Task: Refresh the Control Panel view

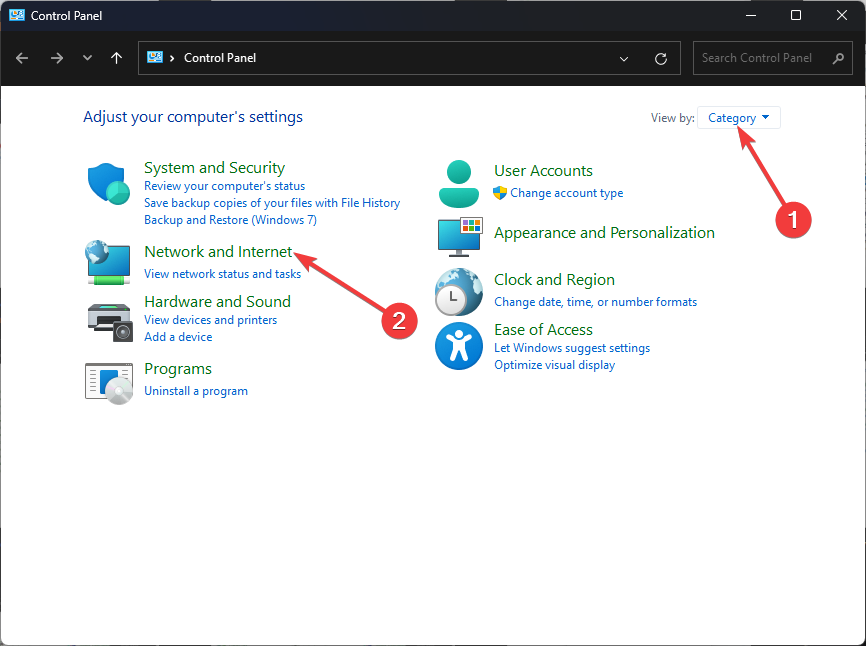Action: click(660, 58)
